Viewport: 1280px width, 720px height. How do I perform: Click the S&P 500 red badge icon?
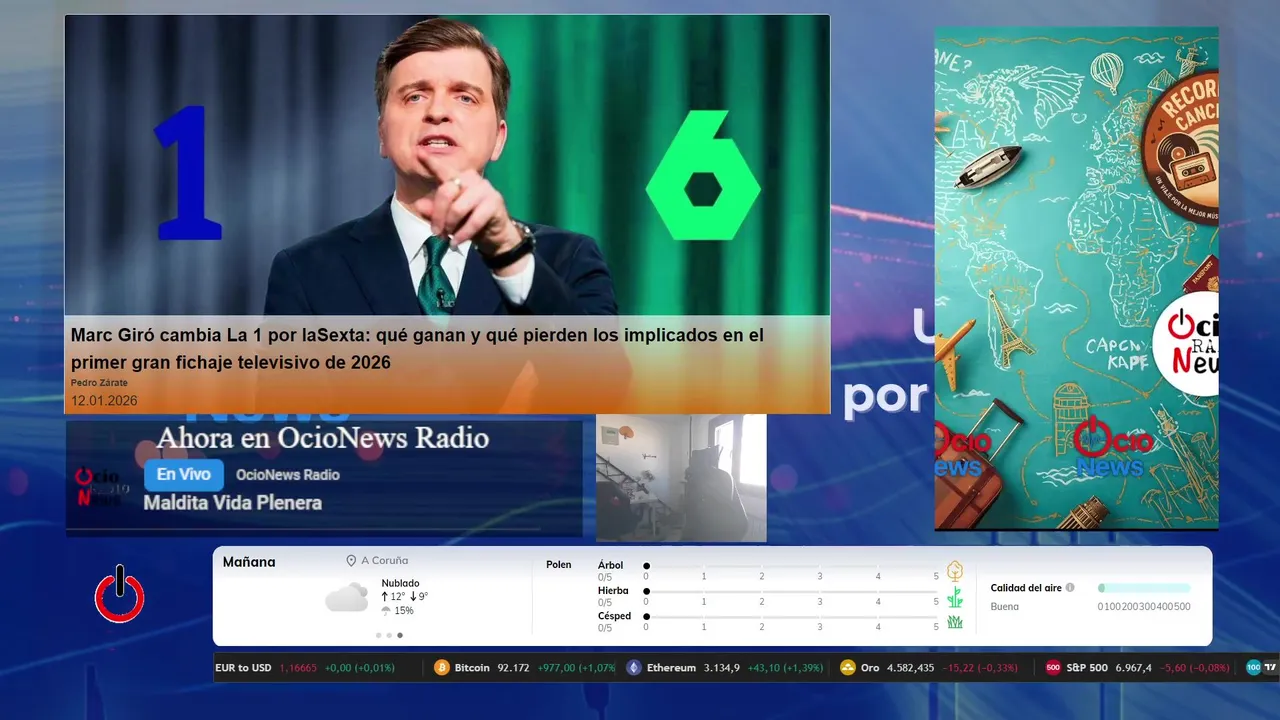tap(1053, 668)
